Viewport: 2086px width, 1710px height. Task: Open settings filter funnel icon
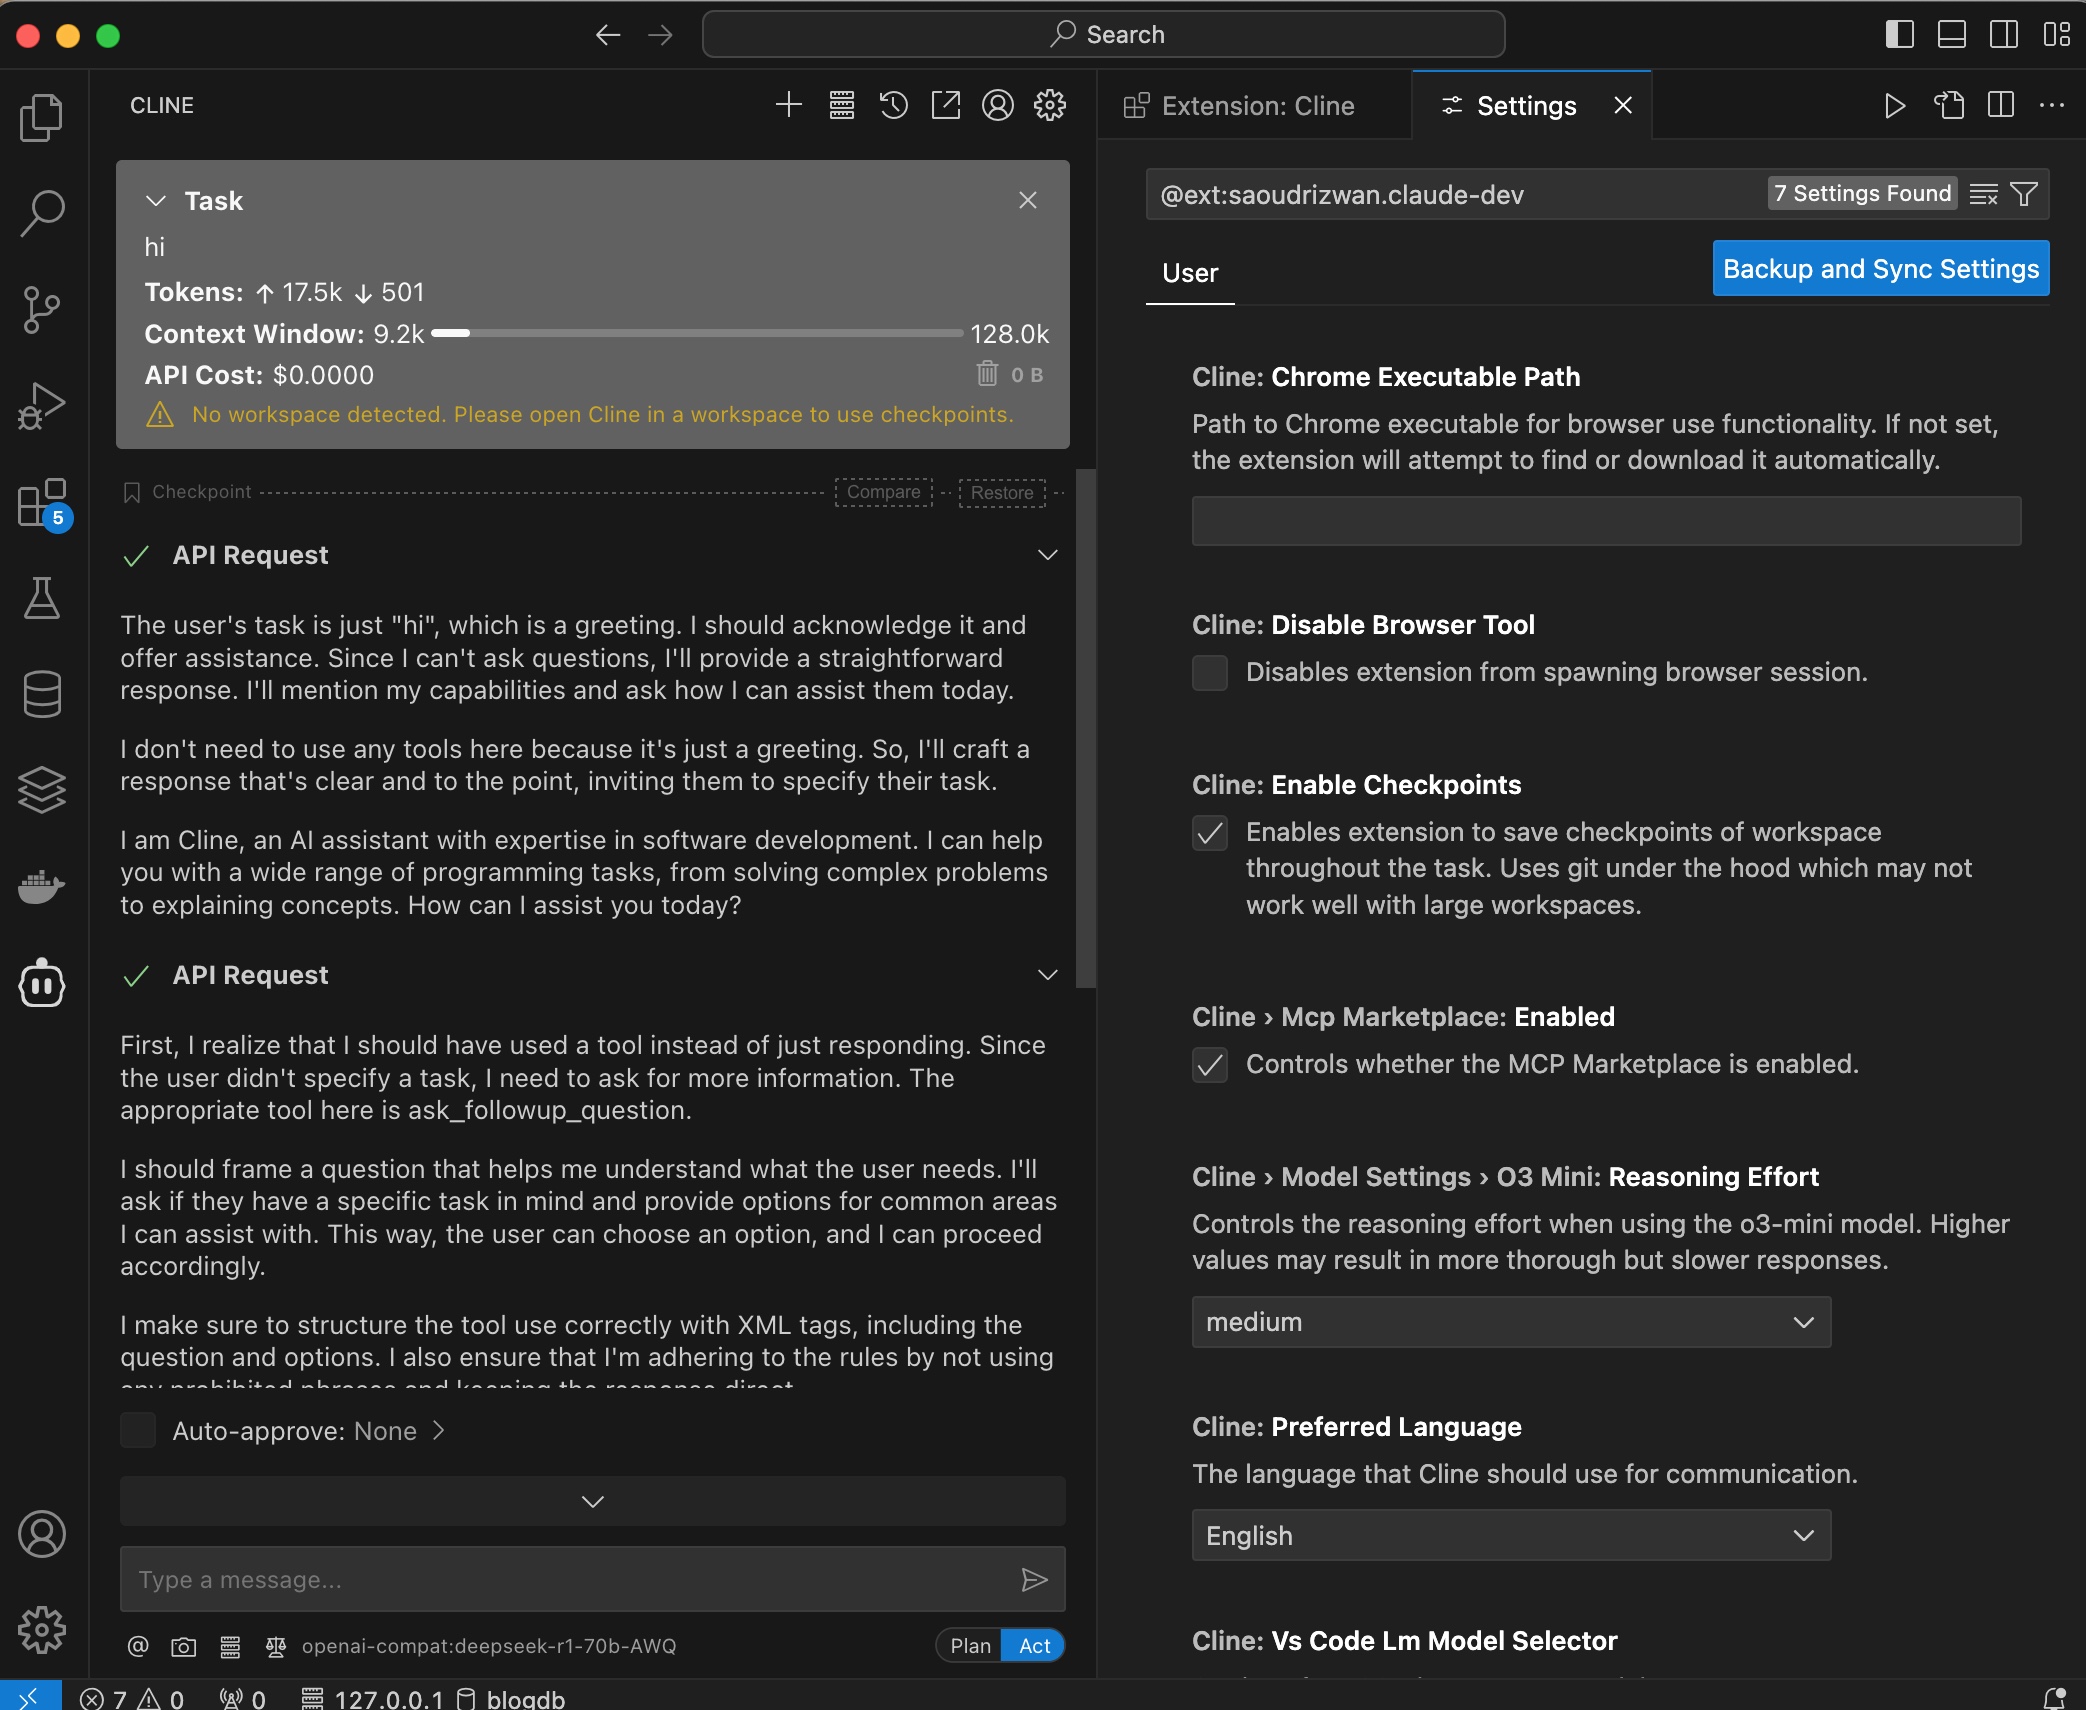click(2024, 194)
